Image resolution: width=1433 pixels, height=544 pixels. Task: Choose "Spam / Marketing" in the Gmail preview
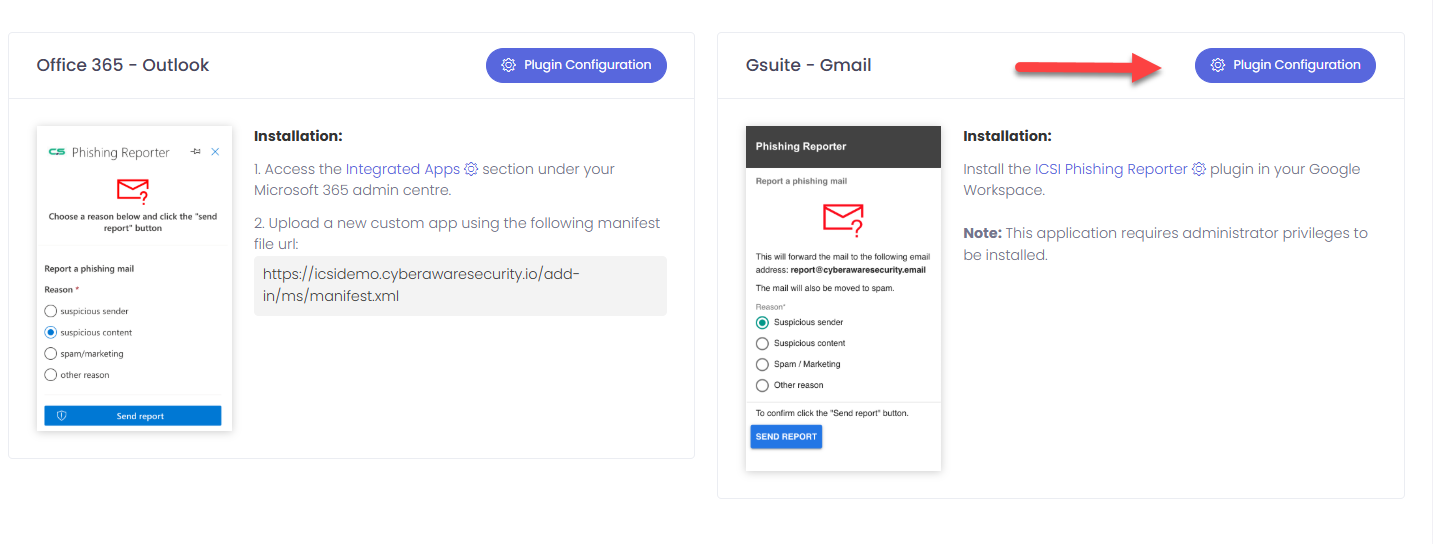pyautogui.click(x=762, y=364)
